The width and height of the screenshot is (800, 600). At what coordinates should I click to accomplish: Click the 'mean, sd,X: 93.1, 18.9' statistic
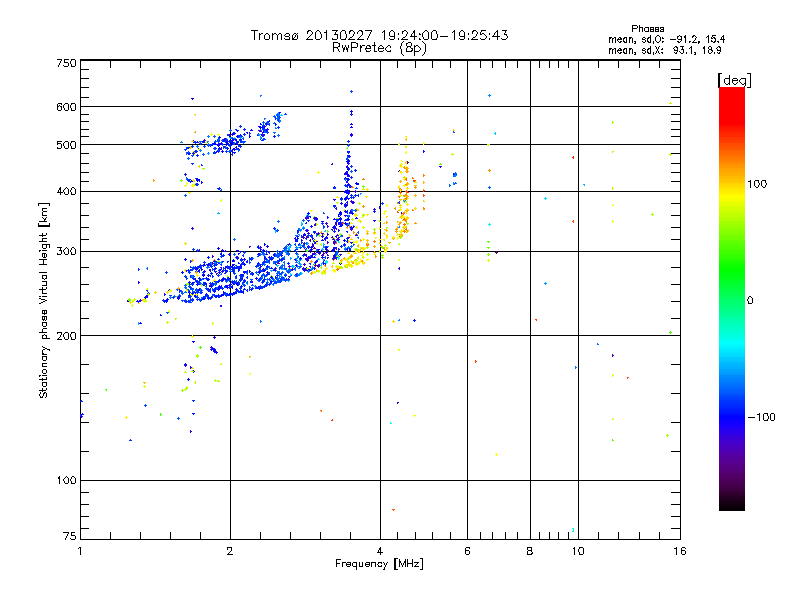(x=664, y=50)
